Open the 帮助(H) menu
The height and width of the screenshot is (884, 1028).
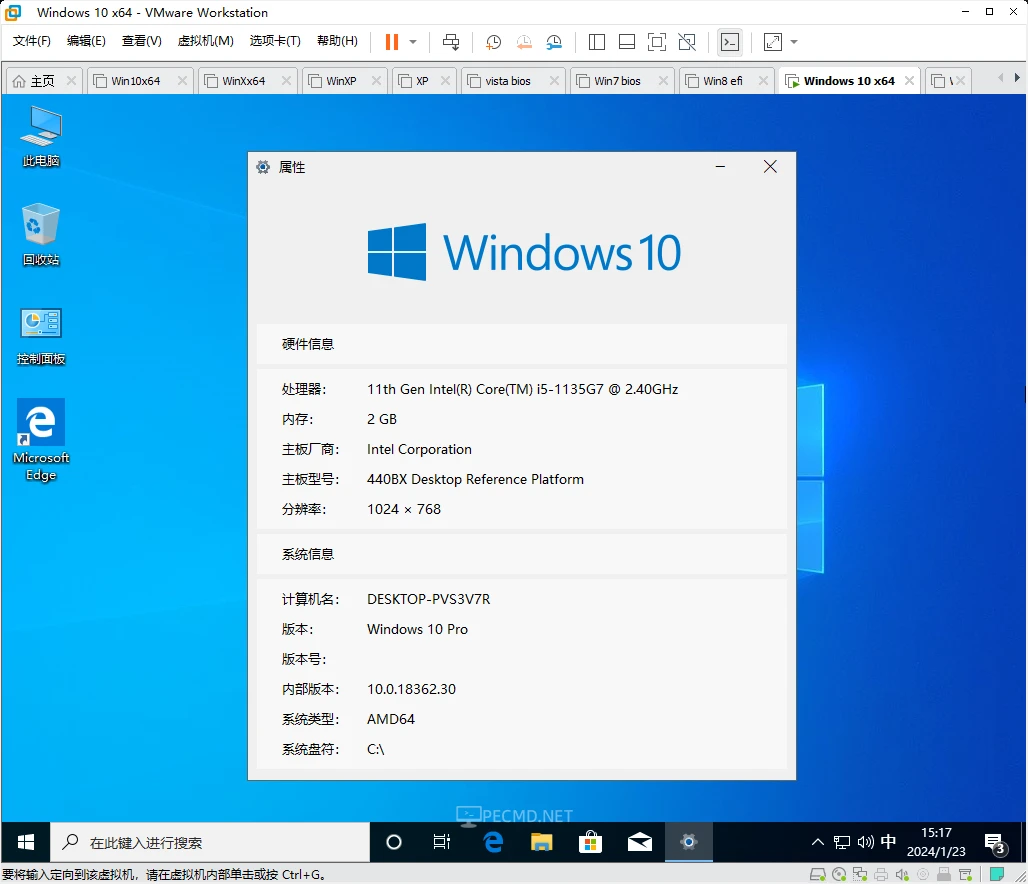coord(337,41)
